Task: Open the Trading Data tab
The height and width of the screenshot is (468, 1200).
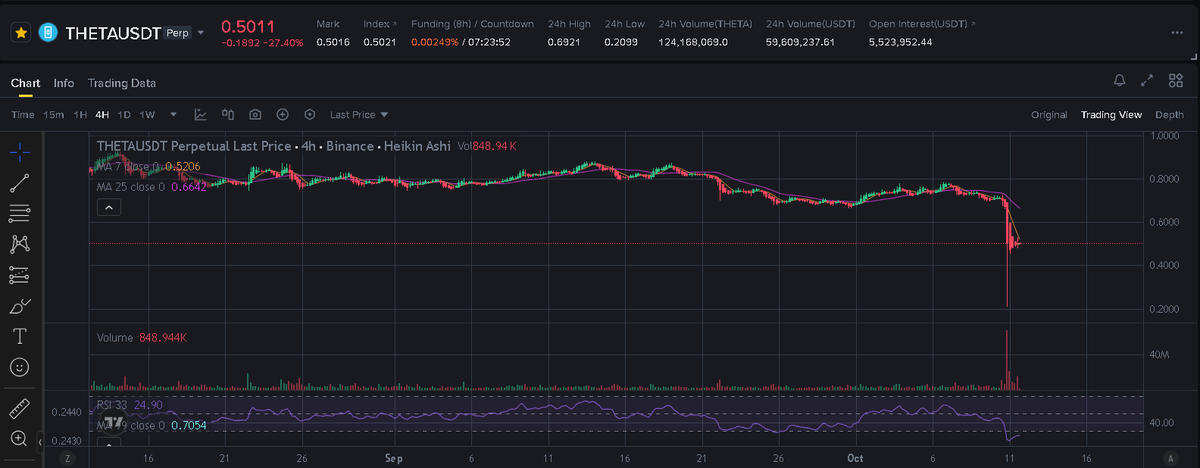Action: point(121,83)
